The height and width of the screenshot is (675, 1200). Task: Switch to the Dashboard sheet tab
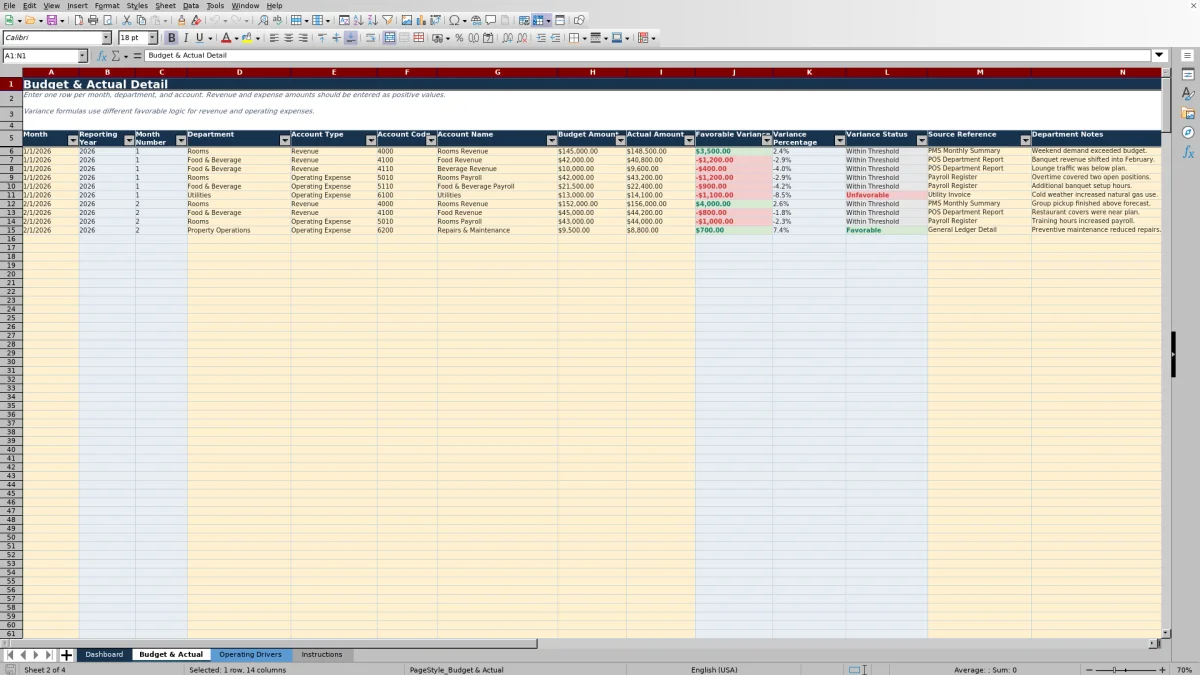tap(104, 655)
